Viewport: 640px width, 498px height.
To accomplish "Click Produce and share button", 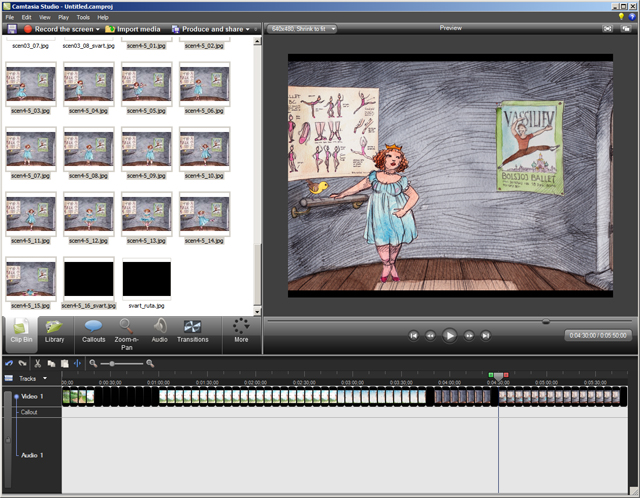I will [x=207, y=29].
